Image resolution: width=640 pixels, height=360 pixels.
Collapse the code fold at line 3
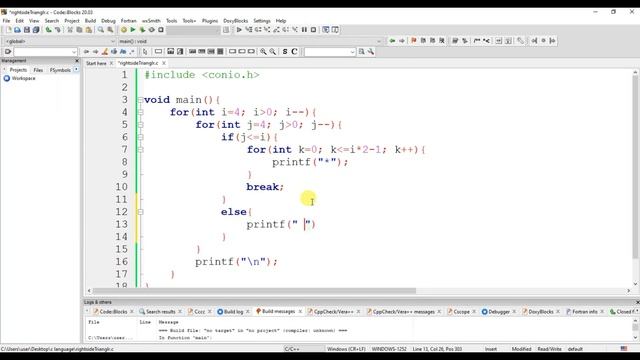coord(140,100)
